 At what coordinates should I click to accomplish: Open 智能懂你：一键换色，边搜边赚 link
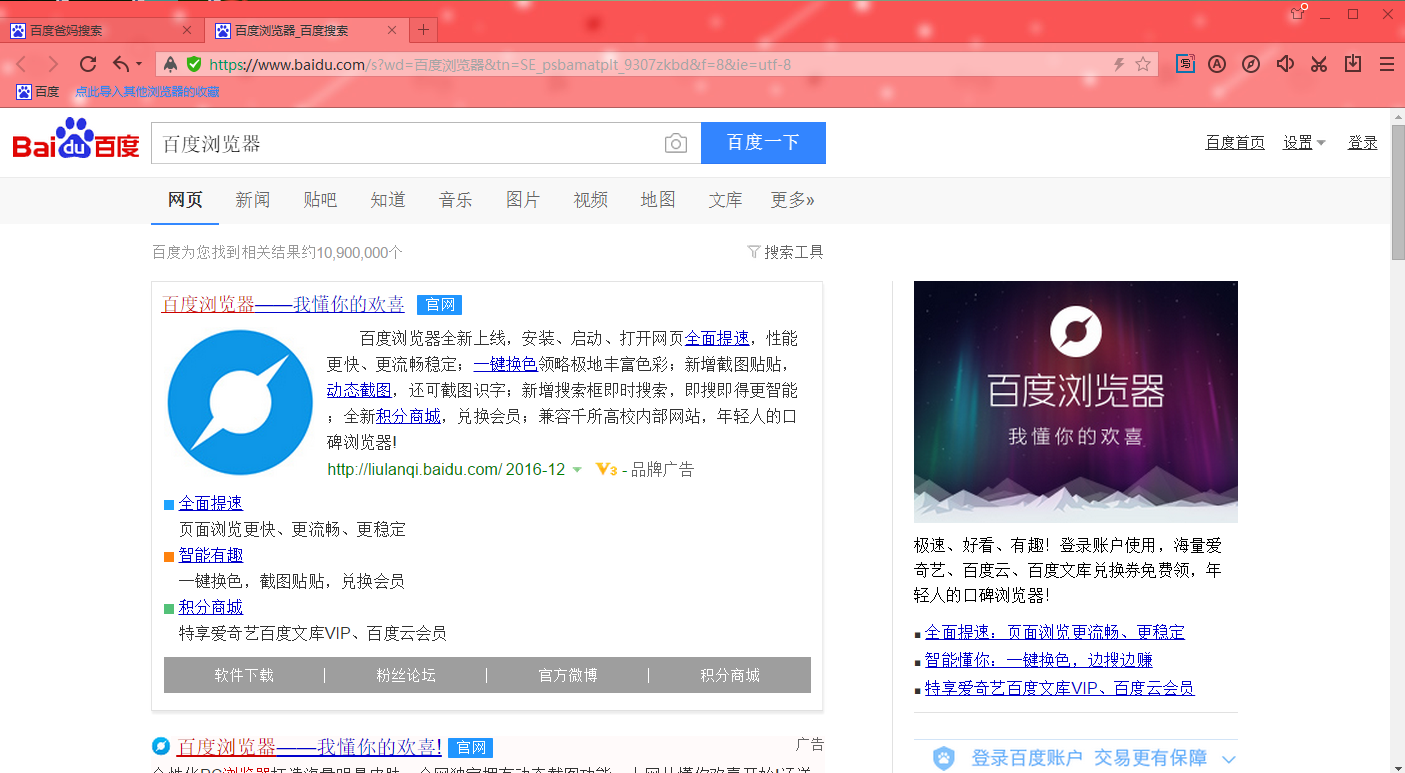tap(1039, 660)
